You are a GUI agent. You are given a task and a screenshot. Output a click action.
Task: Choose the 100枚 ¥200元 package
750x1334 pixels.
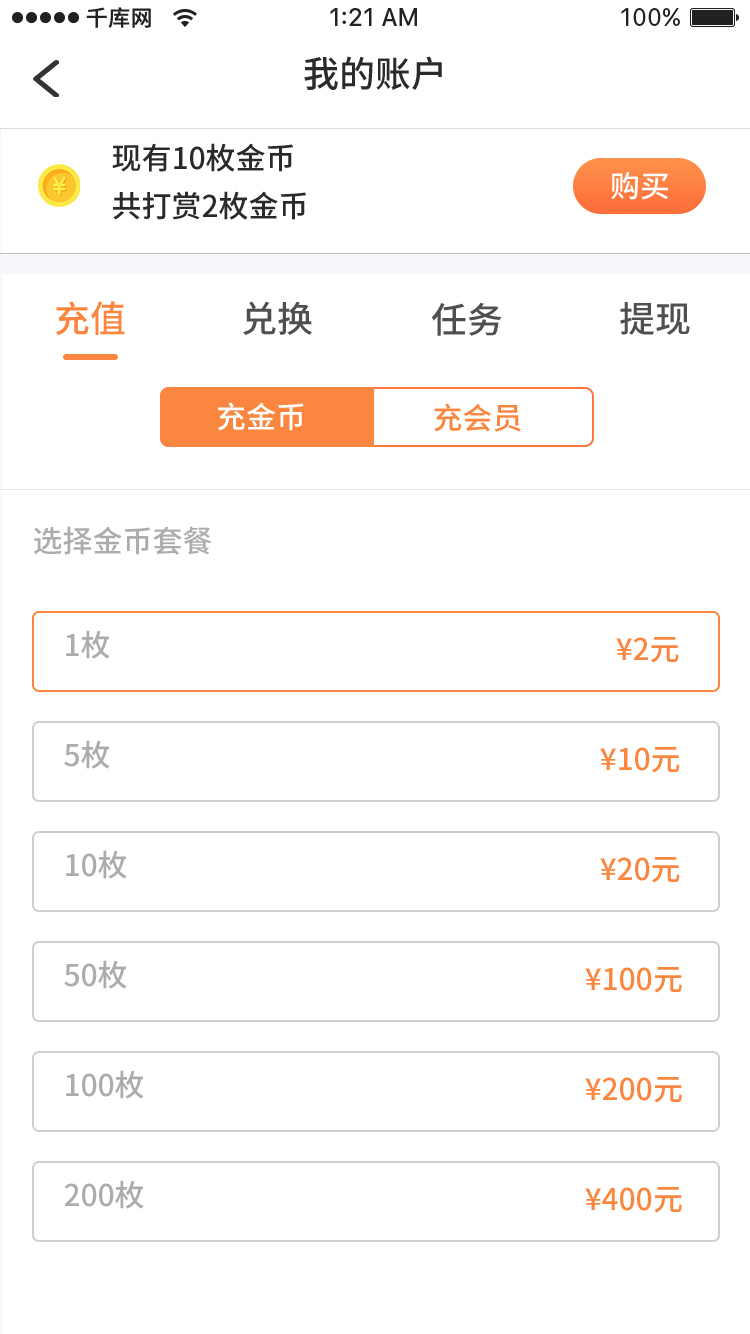[x=376, y=1091]
